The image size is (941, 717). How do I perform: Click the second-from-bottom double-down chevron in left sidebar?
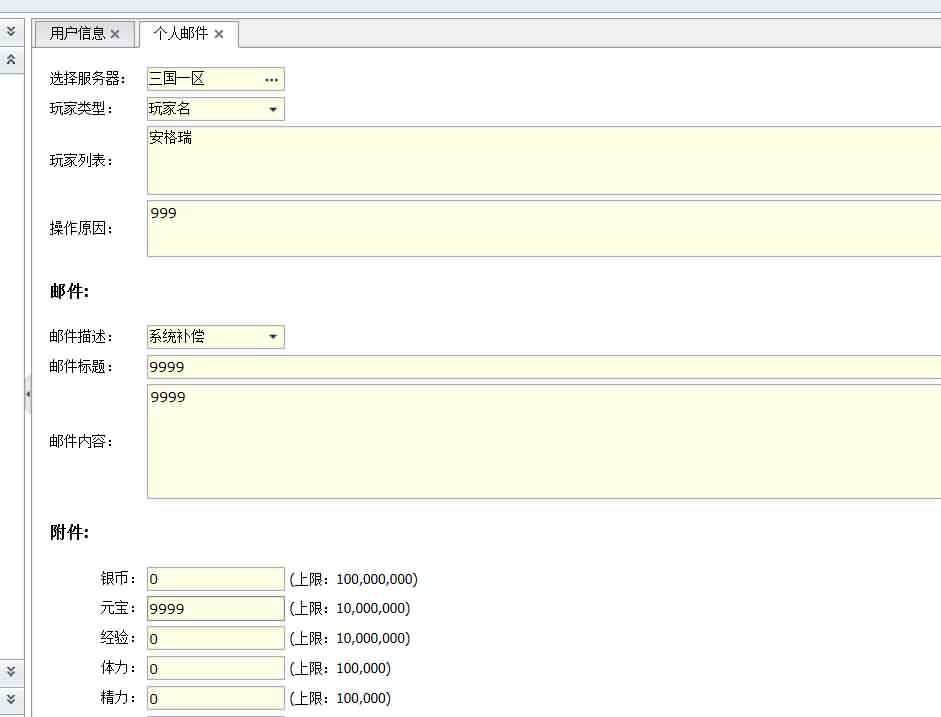click(x=11, y=670)
